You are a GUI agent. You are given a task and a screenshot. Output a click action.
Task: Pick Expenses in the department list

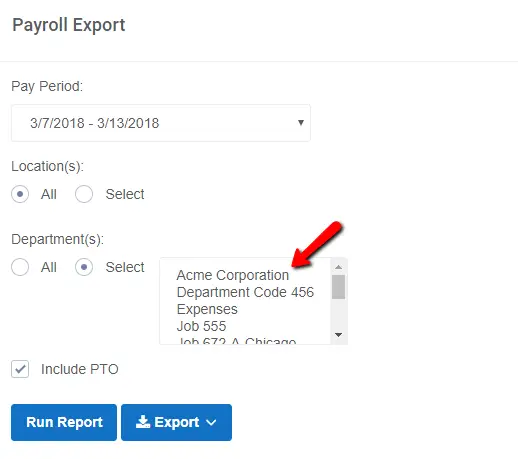point(207,309)
